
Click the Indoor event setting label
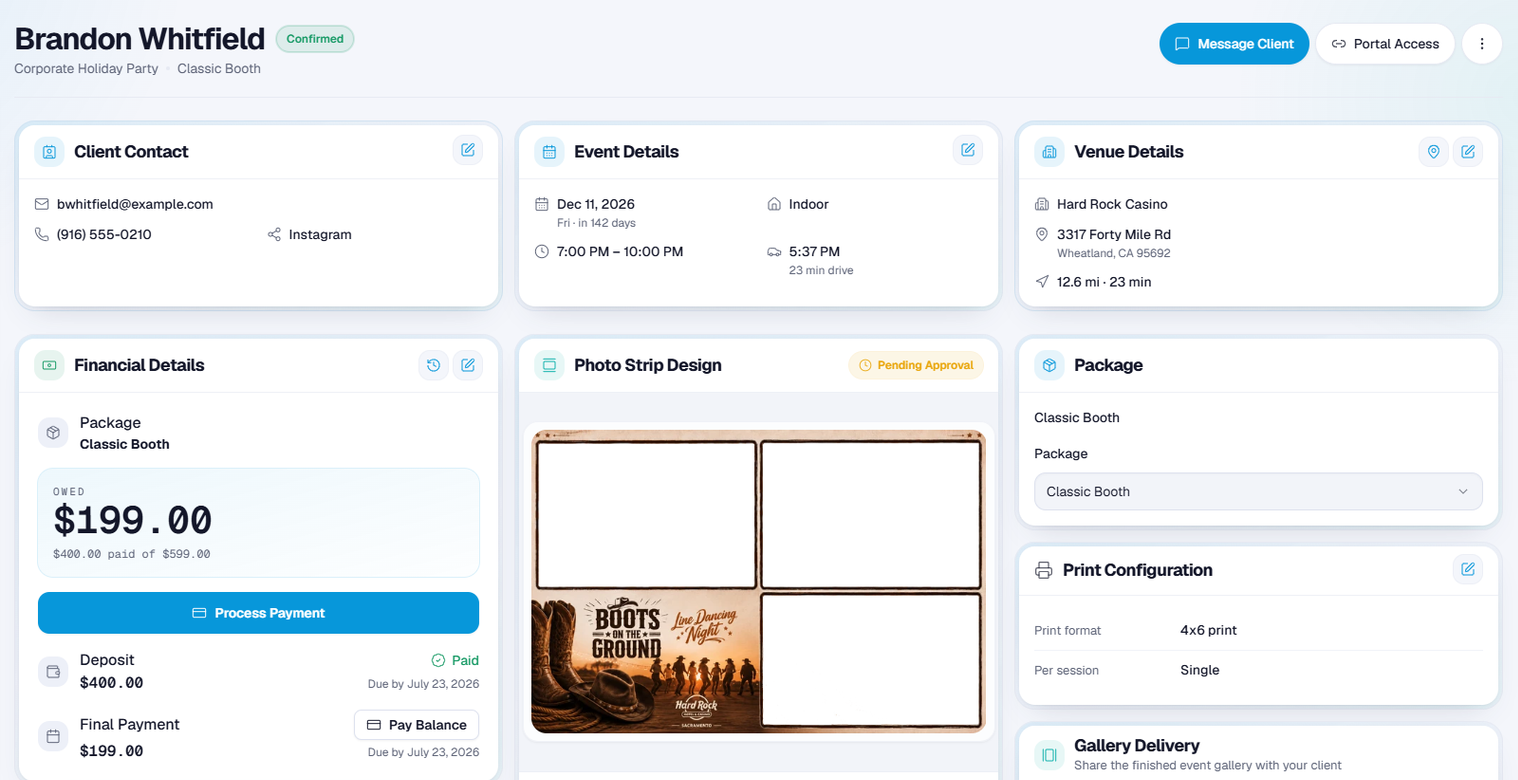tap(809, 204)
